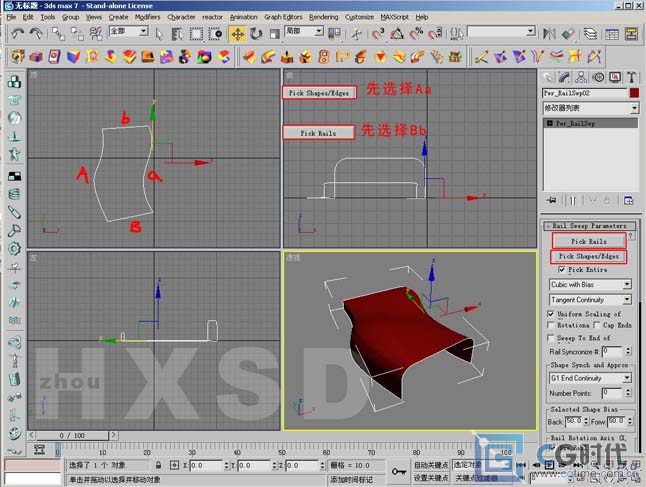Viewport: 646px width, 487px height.
Task: Click the question mark help button
Action: click(630, 236)
